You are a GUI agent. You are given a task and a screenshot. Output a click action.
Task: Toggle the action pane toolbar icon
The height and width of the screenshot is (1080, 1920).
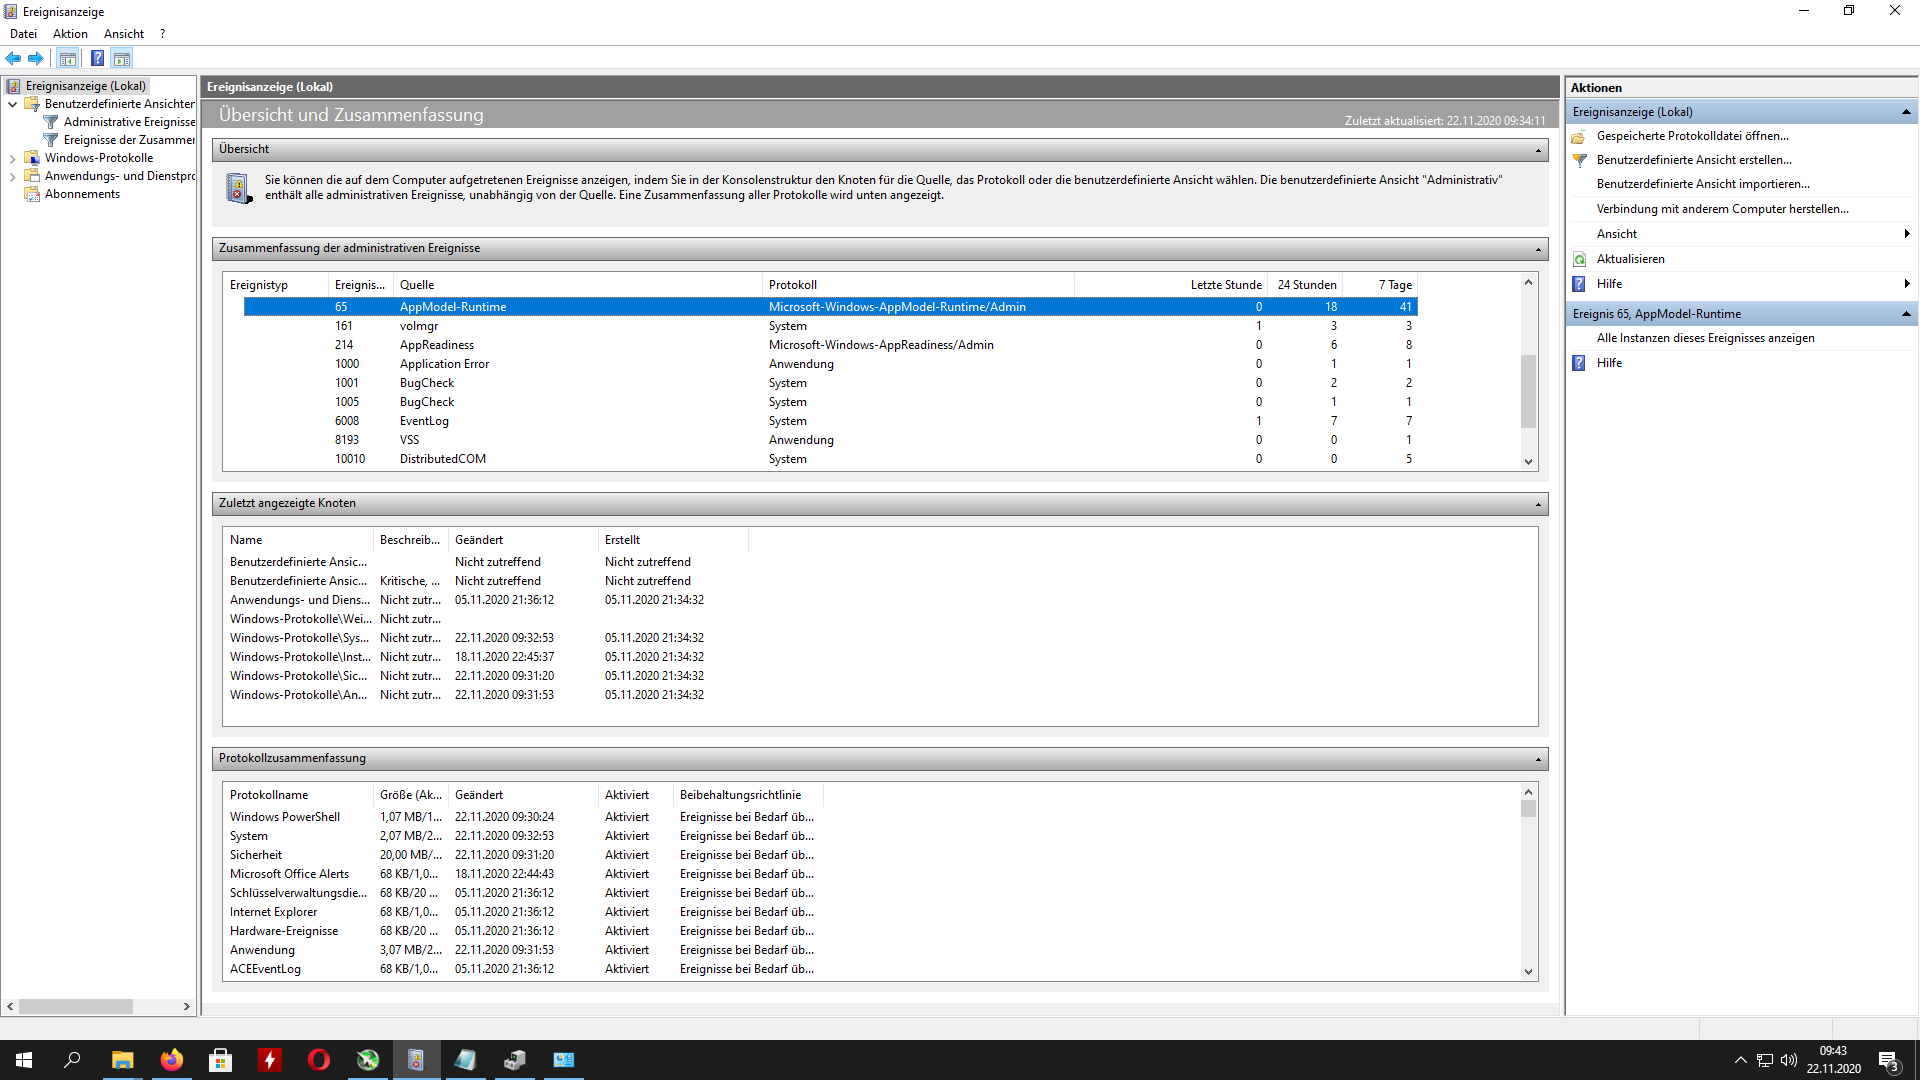[122, 58]
